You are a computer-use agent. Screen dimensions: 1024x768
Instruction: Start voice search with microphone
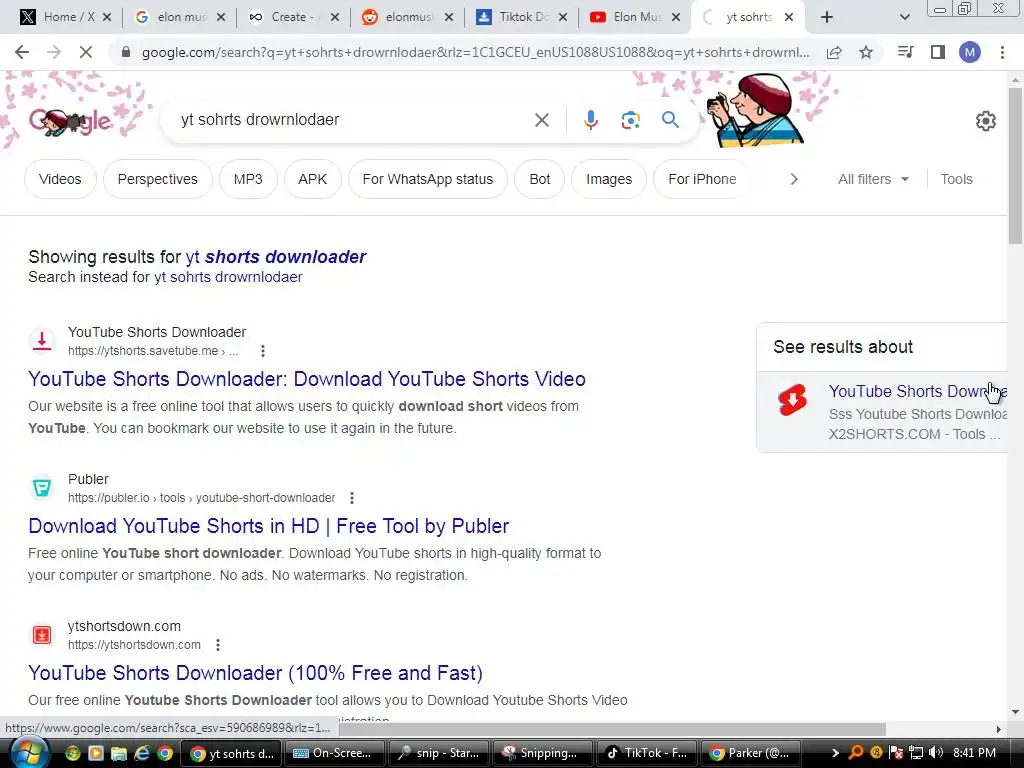click(x=590, y=120)
